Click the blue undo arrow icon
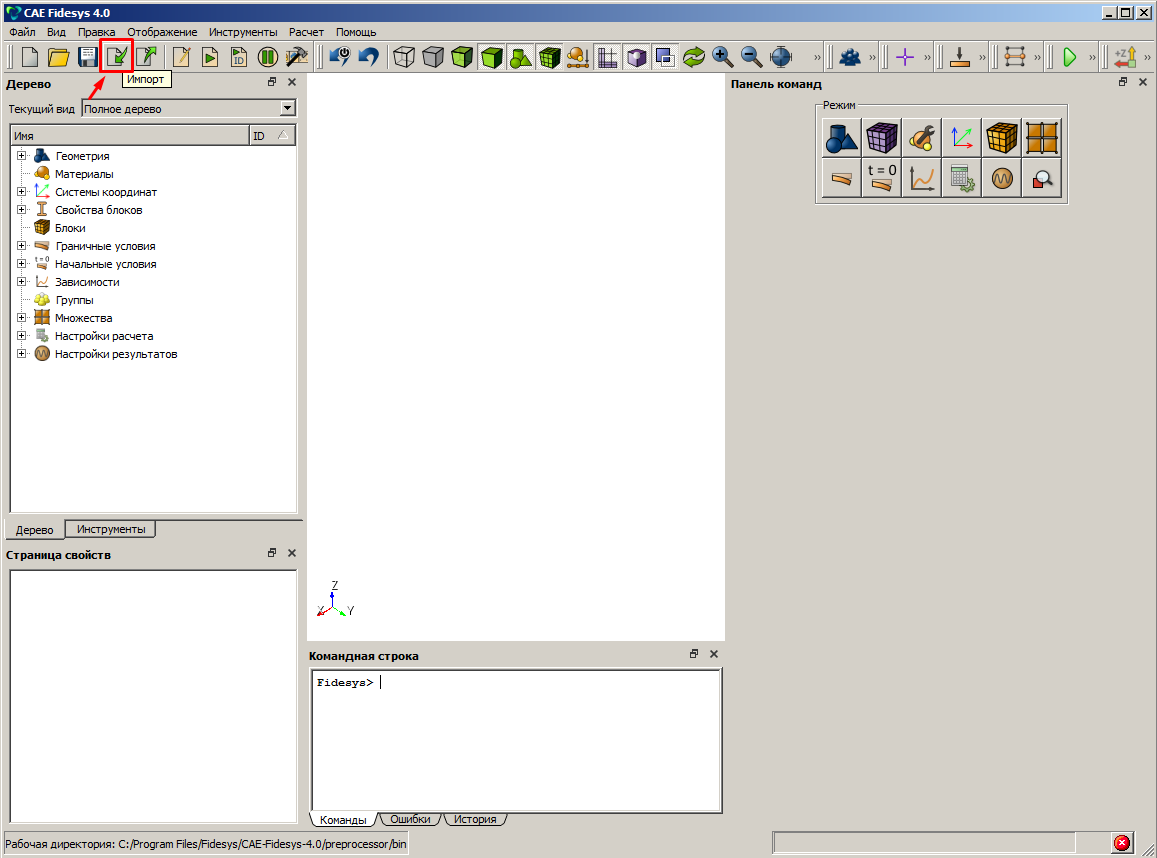Viewport: 1157px width, 858px height. [x=368, y=57]
